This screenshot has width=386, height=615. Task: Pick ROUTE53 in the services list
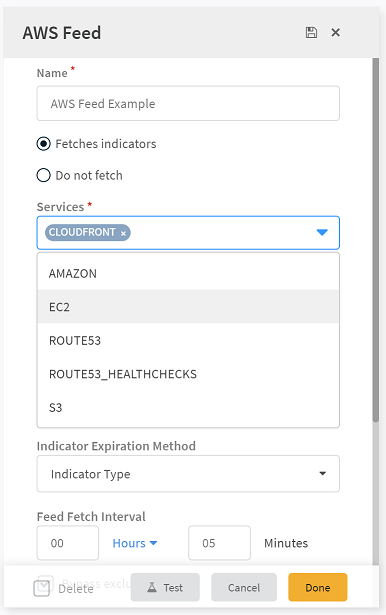point(188,340)
